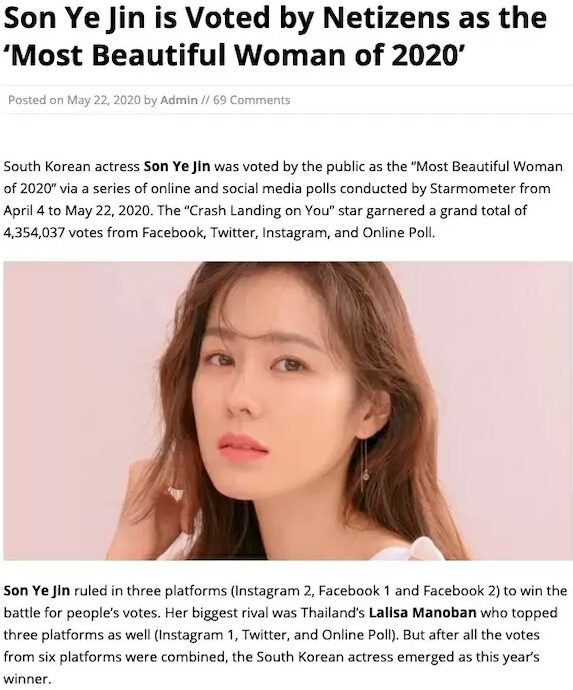View the 69 Comments link
This screenshot has width=573, height=690.
(252, 100)
